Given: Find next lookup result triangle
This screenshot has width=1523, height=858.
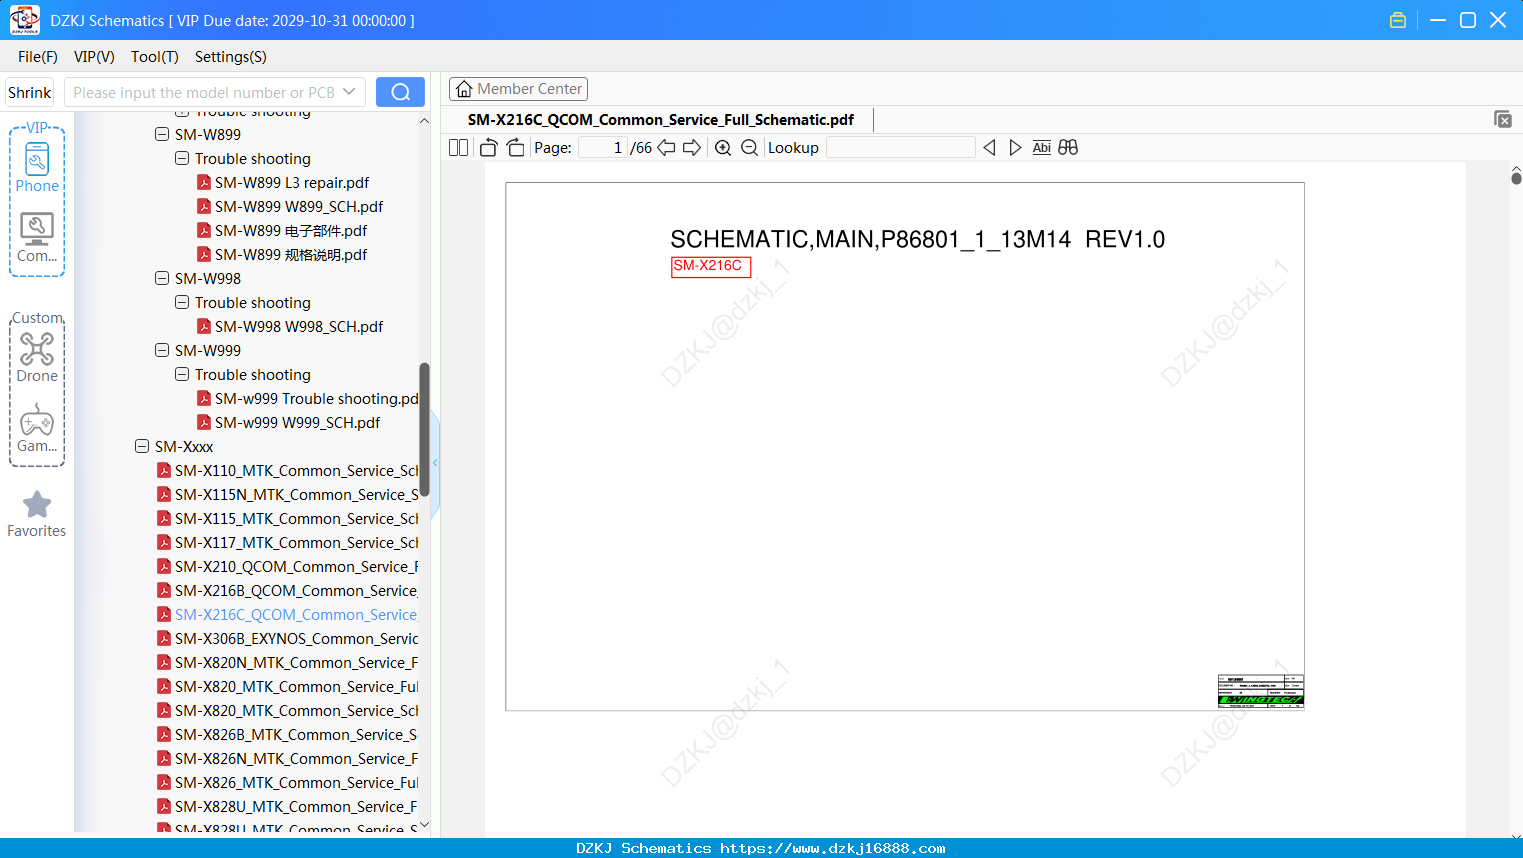Looking at the screenshot, I should [x=1015, y=148].
